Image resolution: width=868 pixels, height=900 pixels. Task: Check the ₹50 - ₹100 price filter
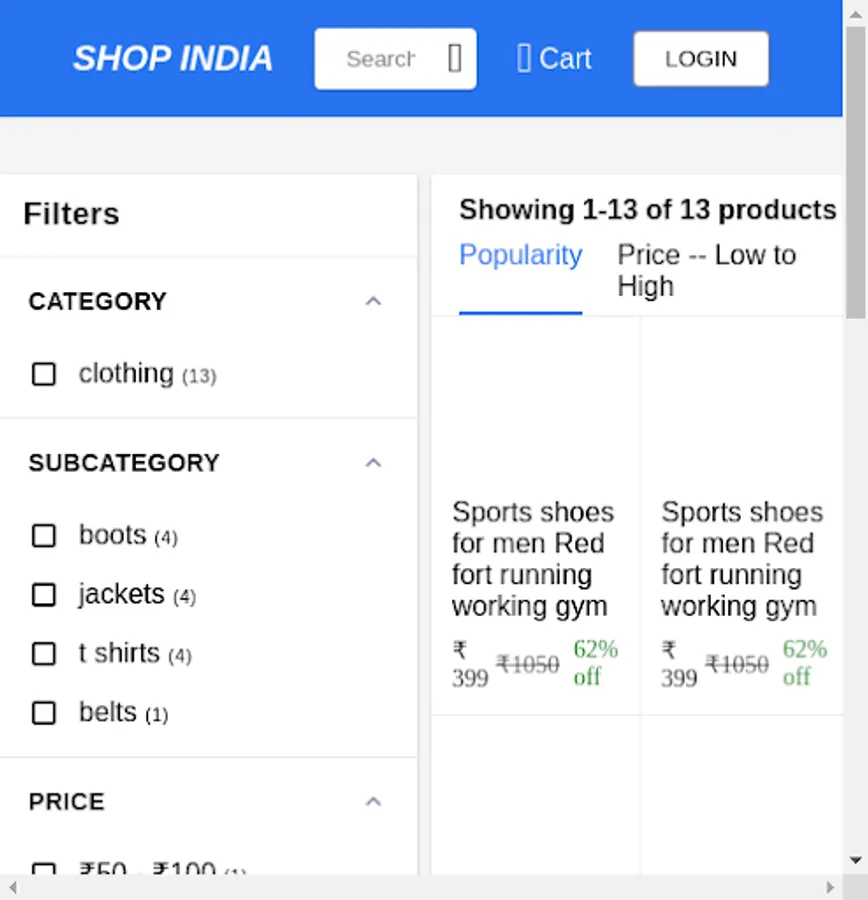[x=43, y=871]
